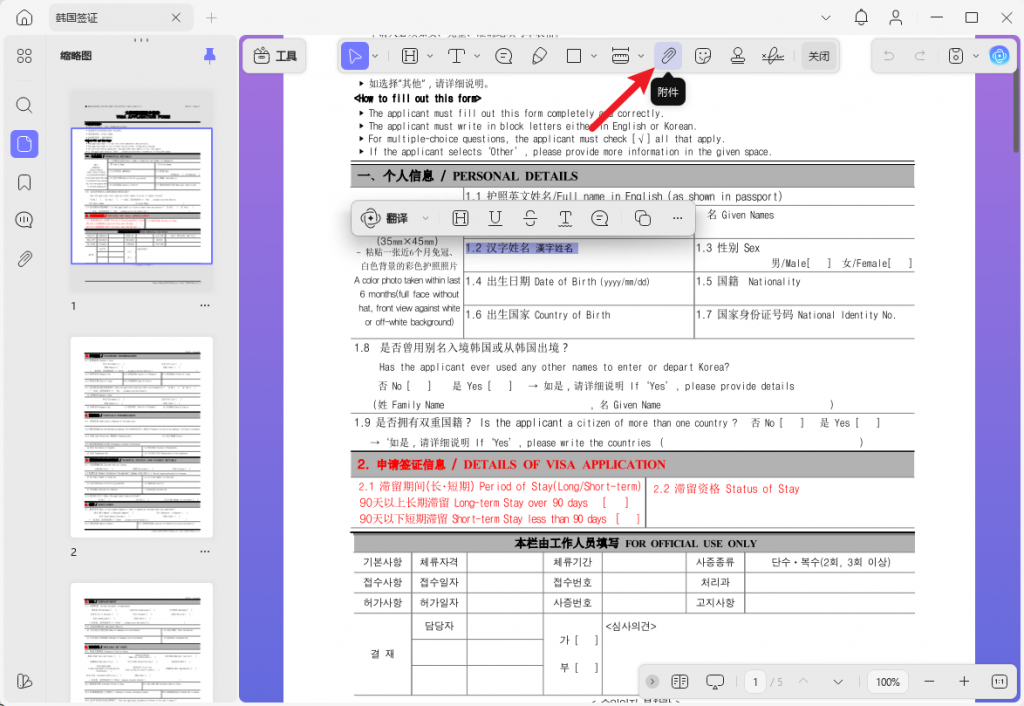Switch to reading mode book icon
1024x706 pixels.
click(x=680, y=682)
